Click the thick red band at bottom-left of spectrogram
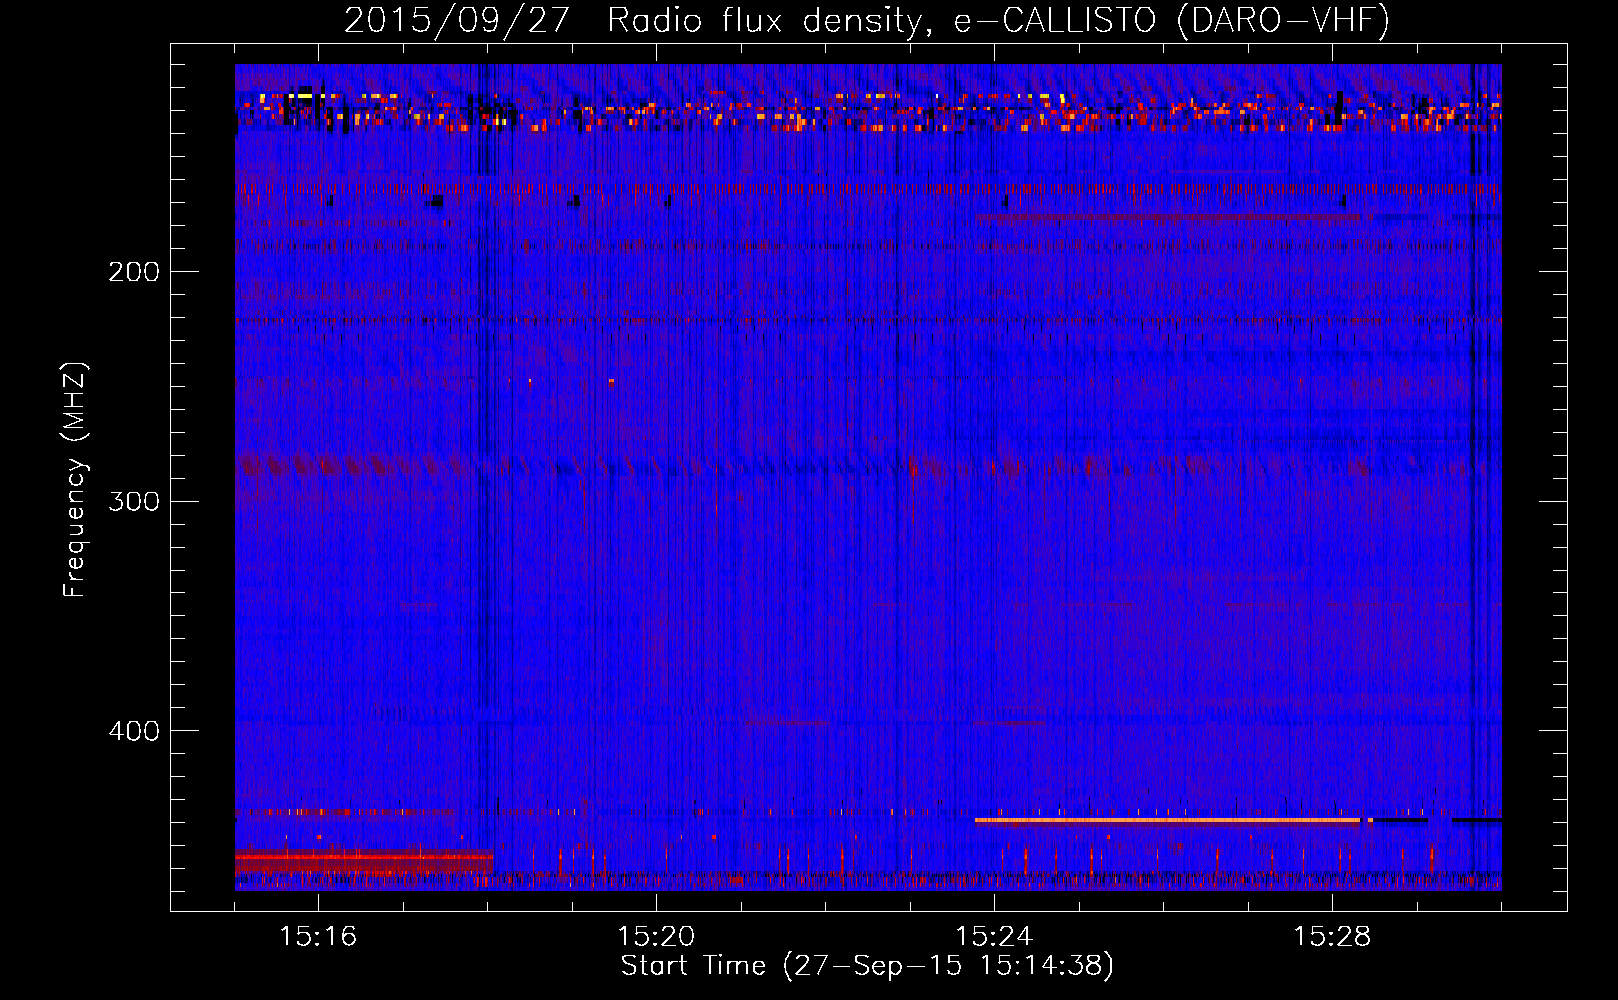The height and width of the screenshot is (1000, 1618). pos(364,859)
